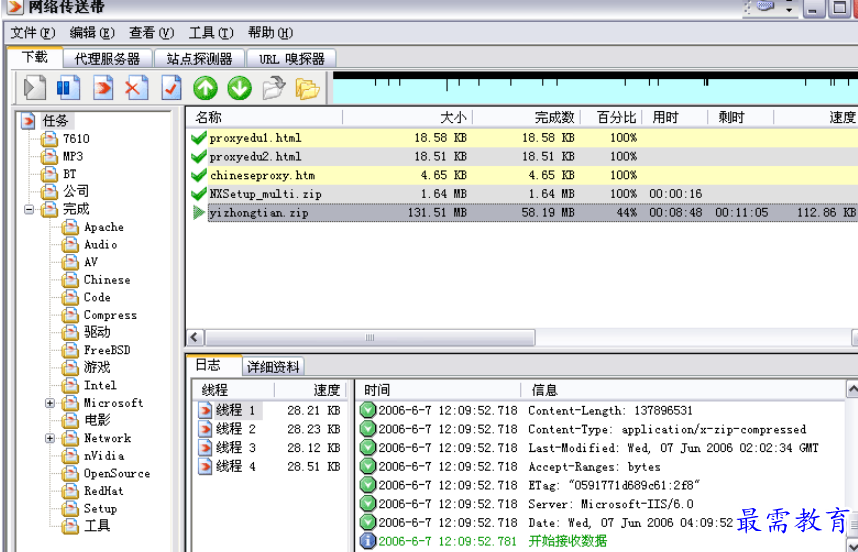Switch to the 代理服务器 tab
858x552 pixels.
pyautogui.click(x=107, y=58)
